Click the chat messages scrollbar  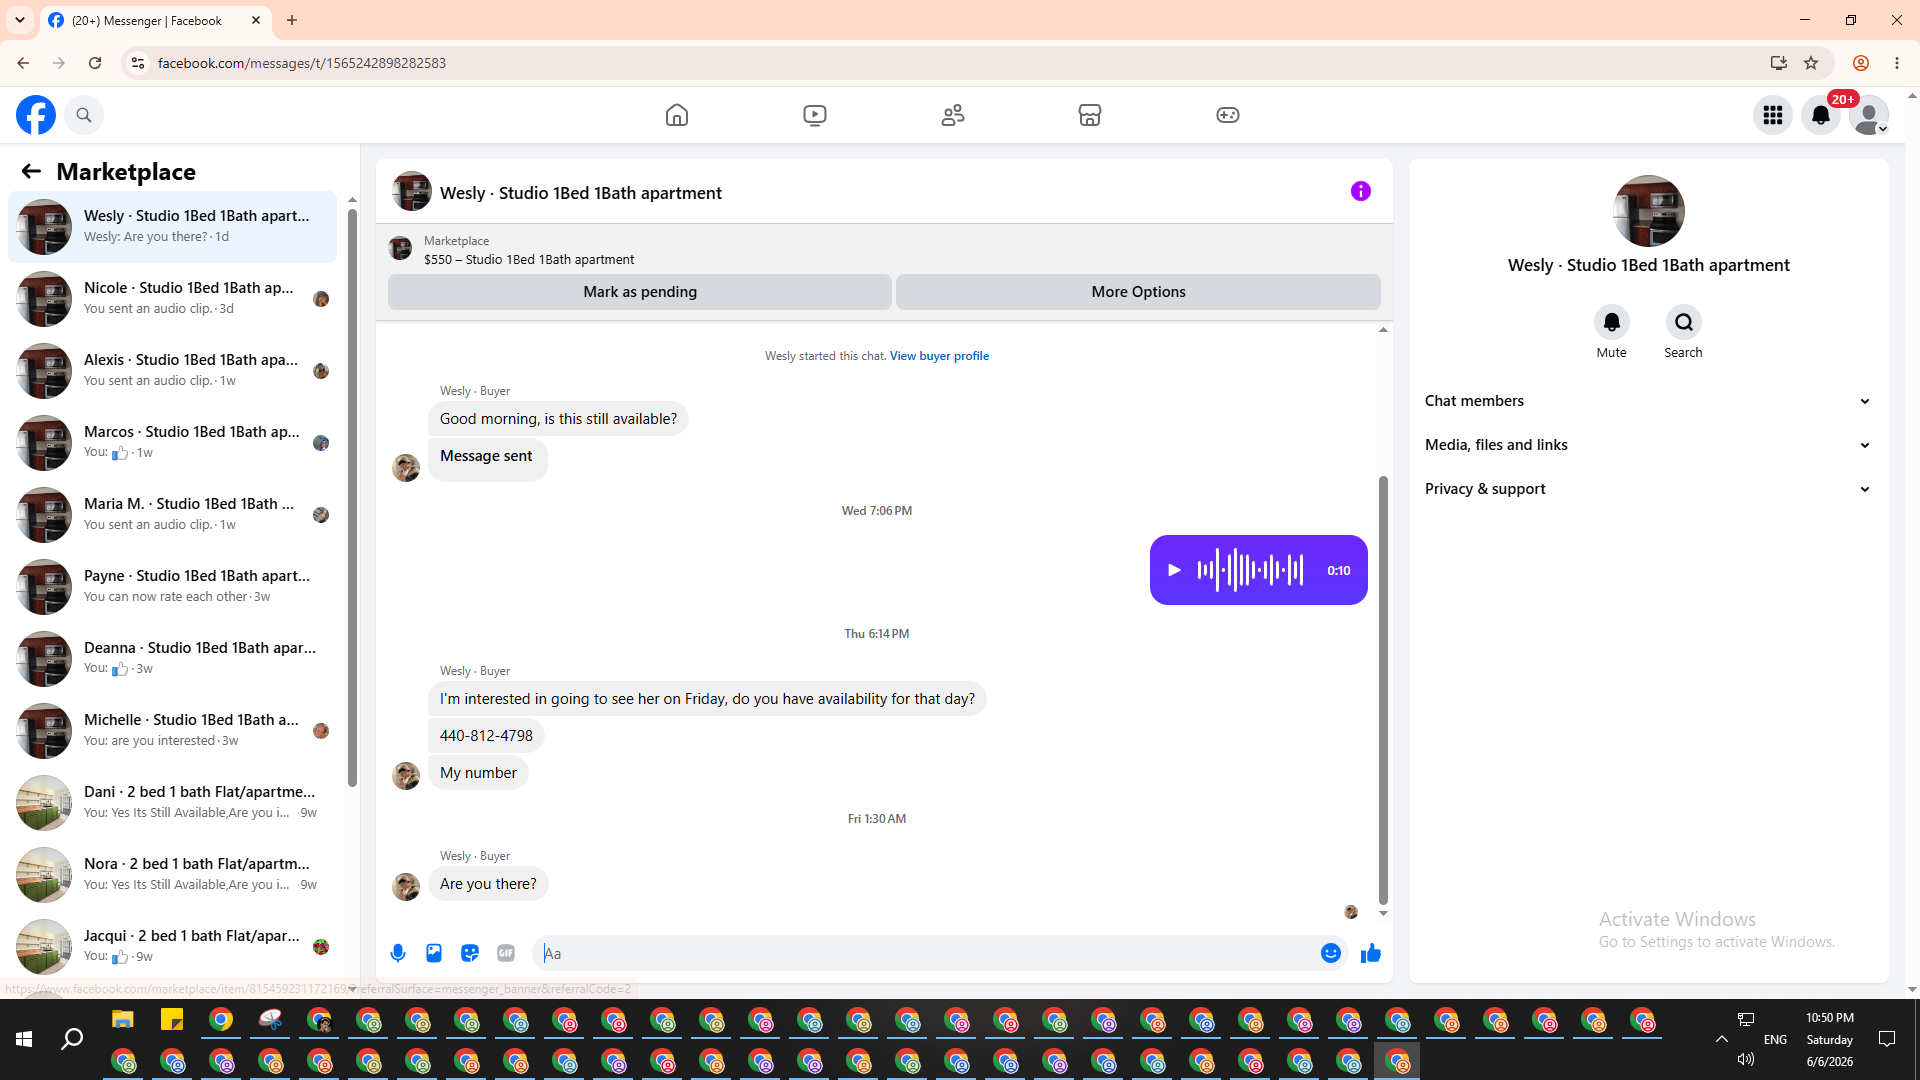(x=1383, y=690)
